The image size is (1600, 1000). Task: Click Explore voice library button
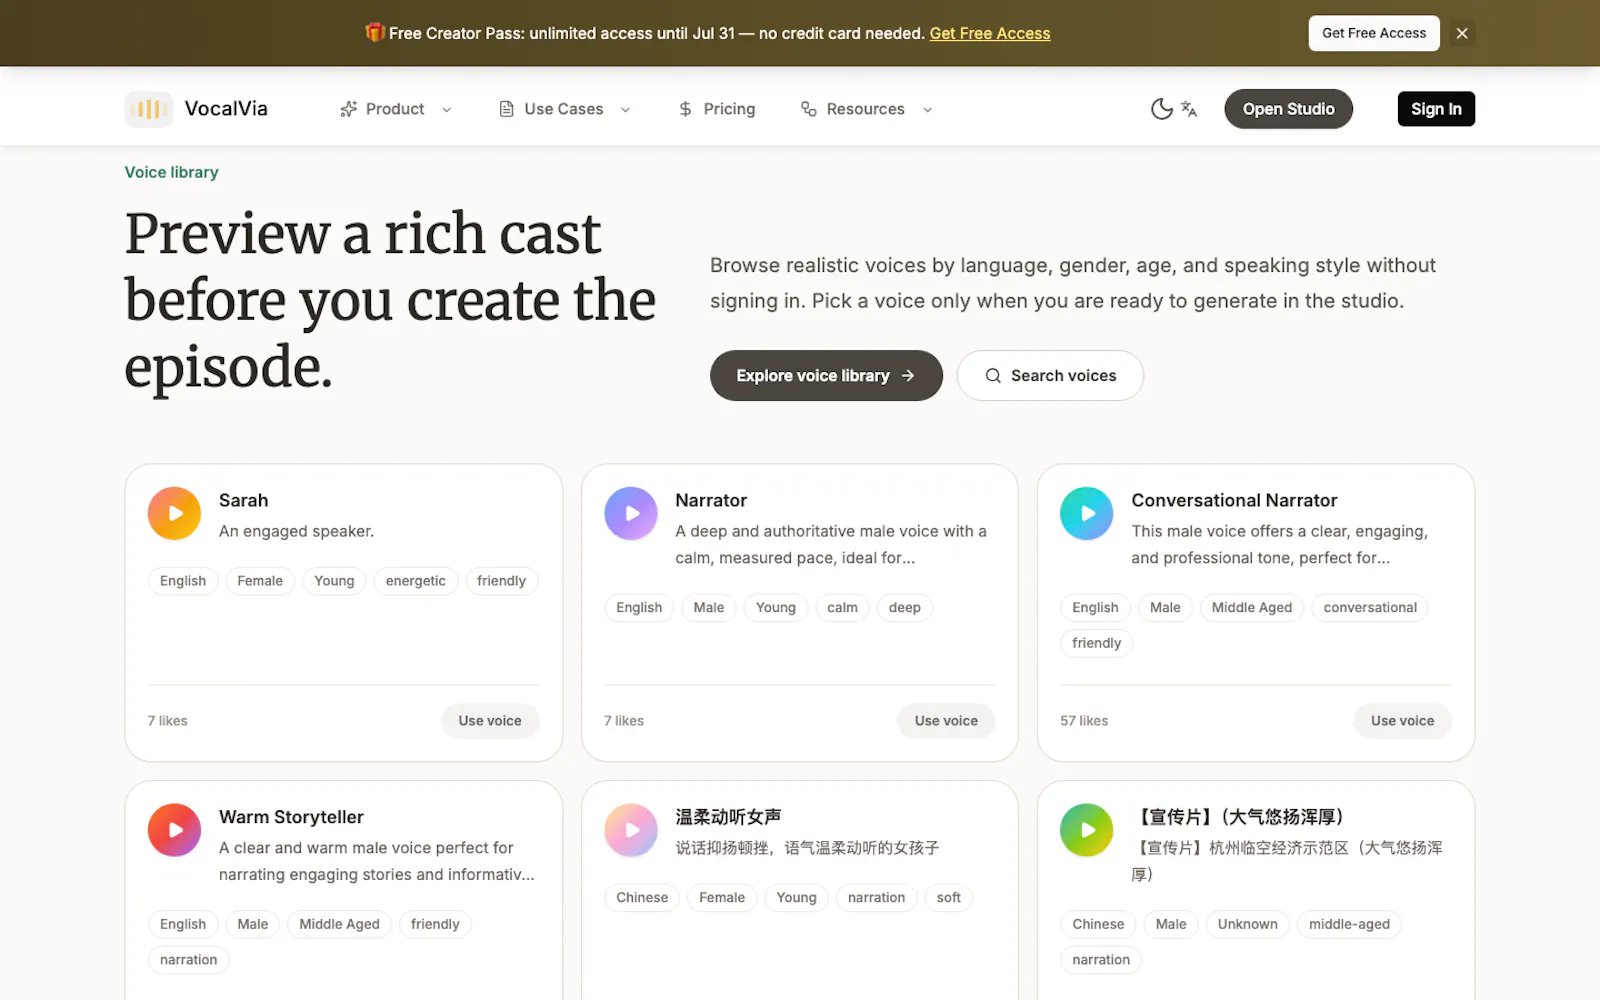[x=826, y=376]
